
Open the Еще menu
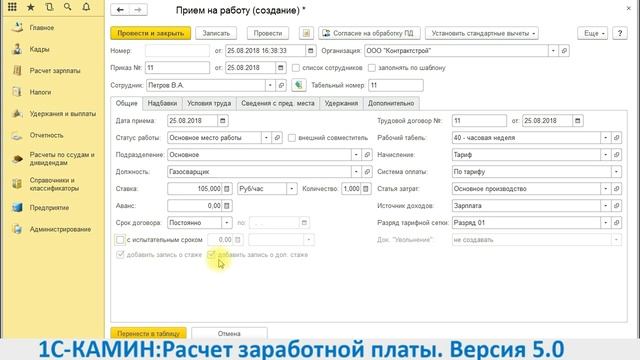pyautogui.click(x=592, y=33)
